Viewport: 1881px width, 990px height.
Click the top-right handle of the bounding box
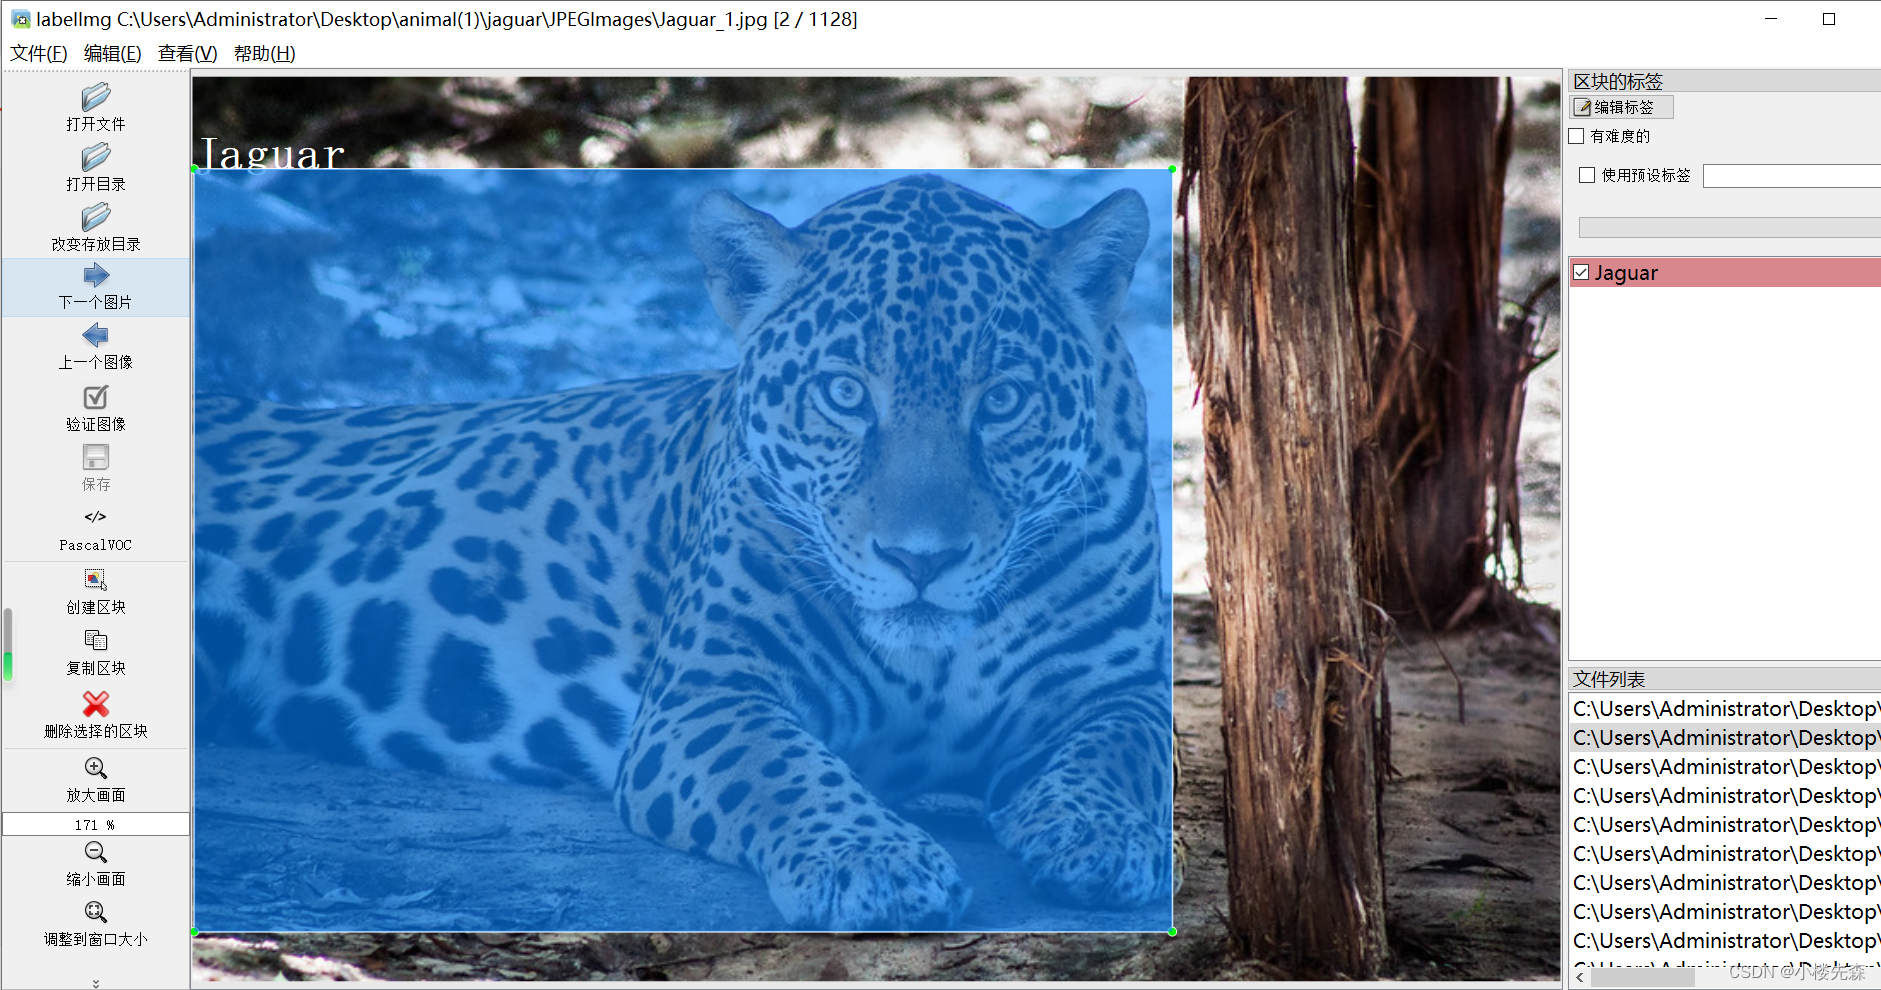click(x=1172, y=169)
